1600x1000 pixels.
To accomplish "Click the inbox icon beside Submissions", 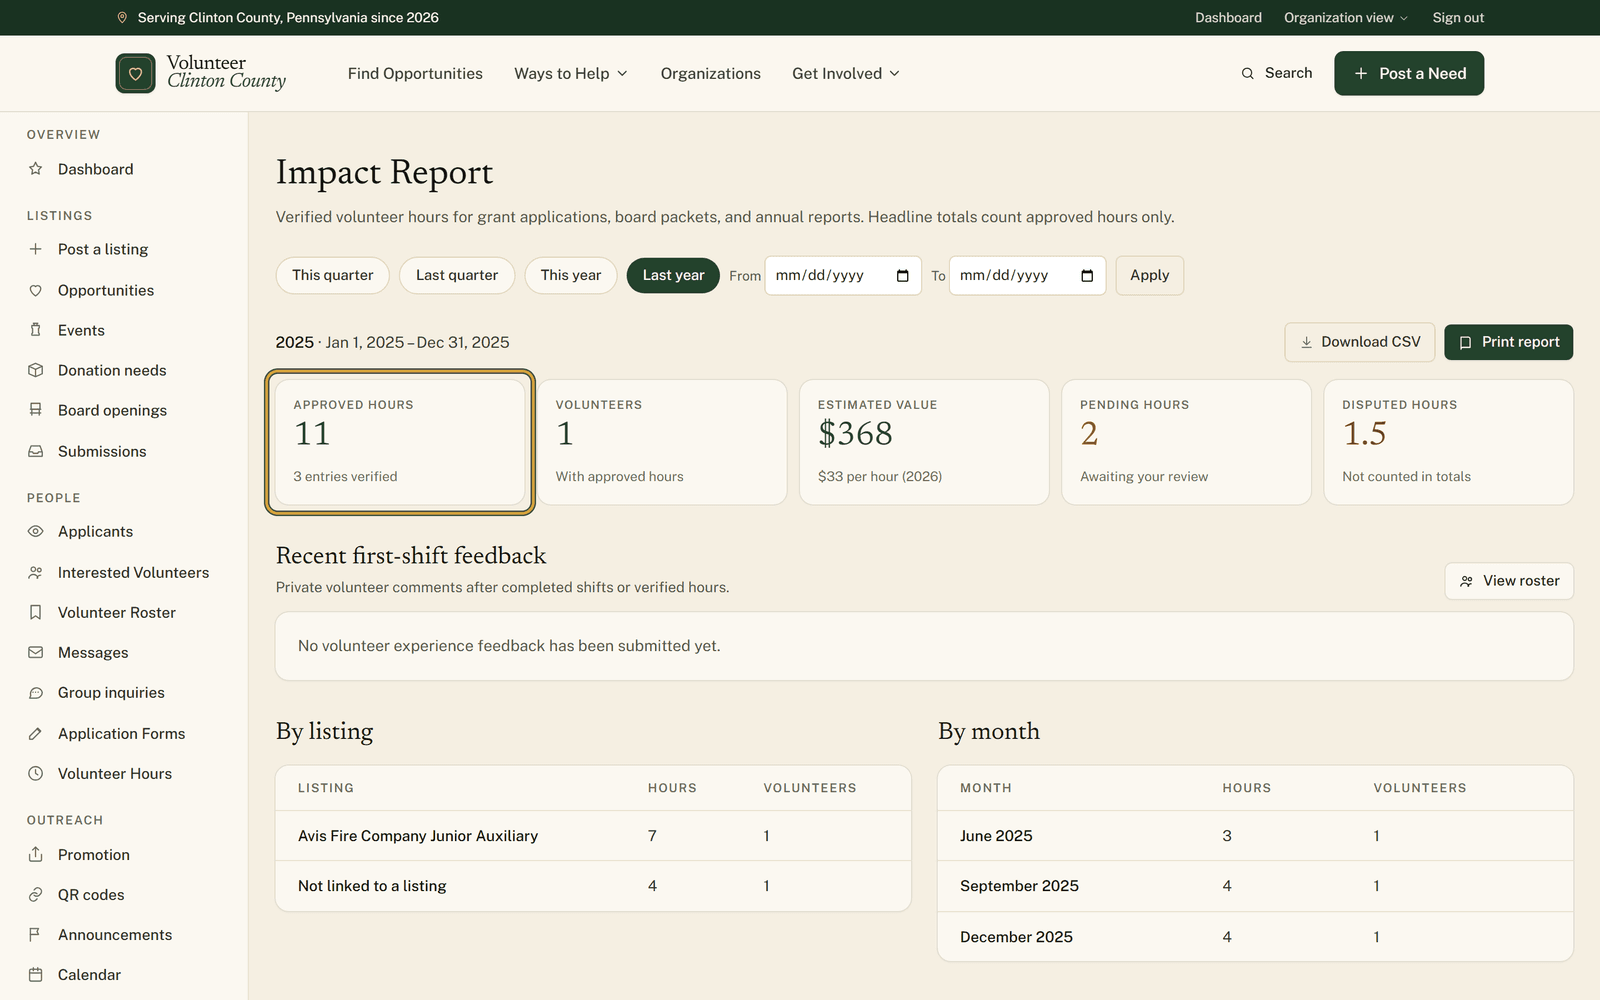I will tap(36, 451).
